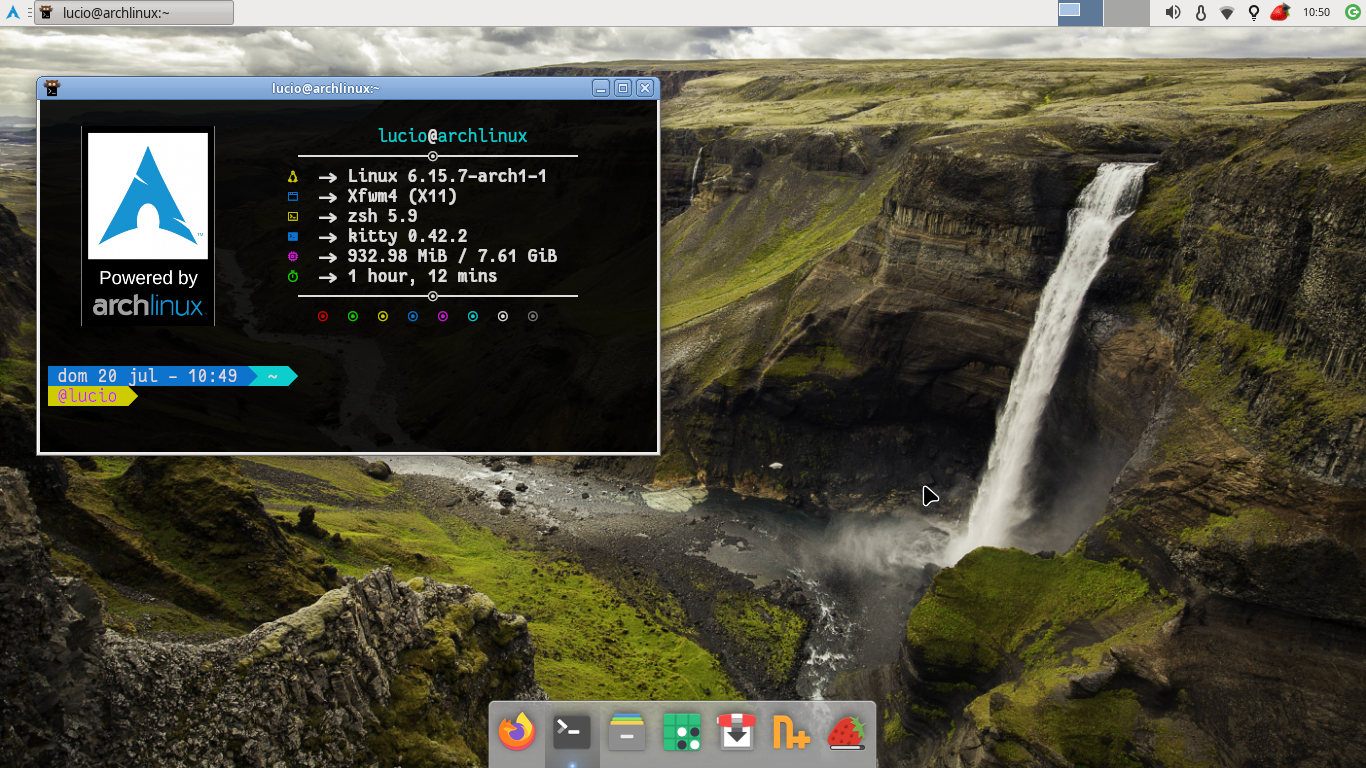Launch the orange Notepad++ style icon in dock
1366x768 pixels.
pyautogui.click(x=791, y=732)
